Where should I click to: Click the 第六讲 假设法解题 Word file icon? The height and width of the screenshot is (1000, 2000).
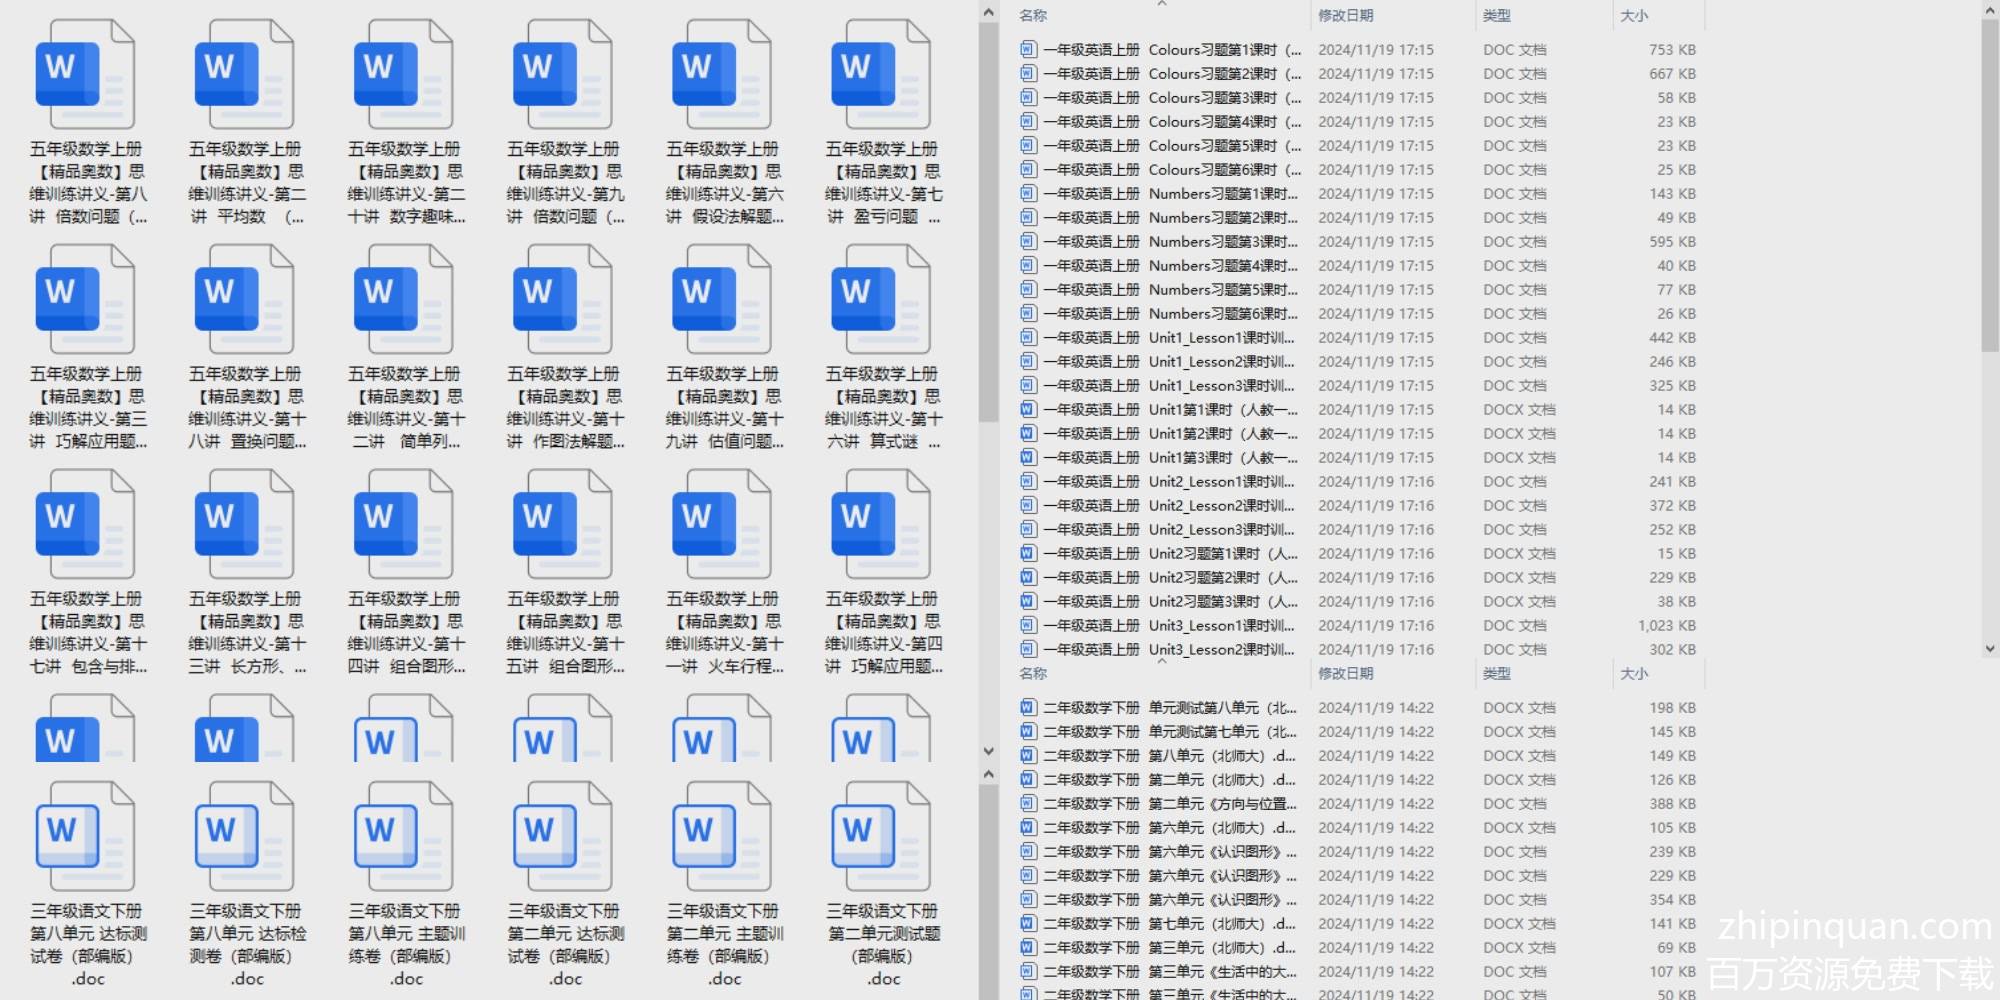[x=722, y=75]
